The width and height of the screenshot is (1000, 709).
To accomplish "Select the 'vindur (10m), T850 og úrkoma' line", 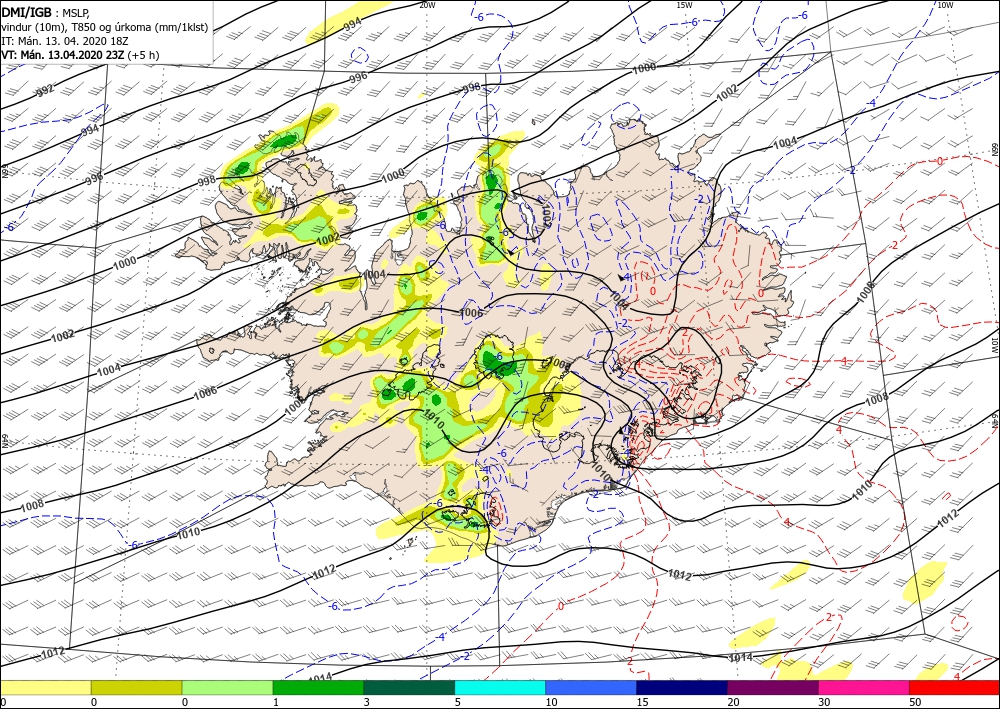I will (105, 27).
